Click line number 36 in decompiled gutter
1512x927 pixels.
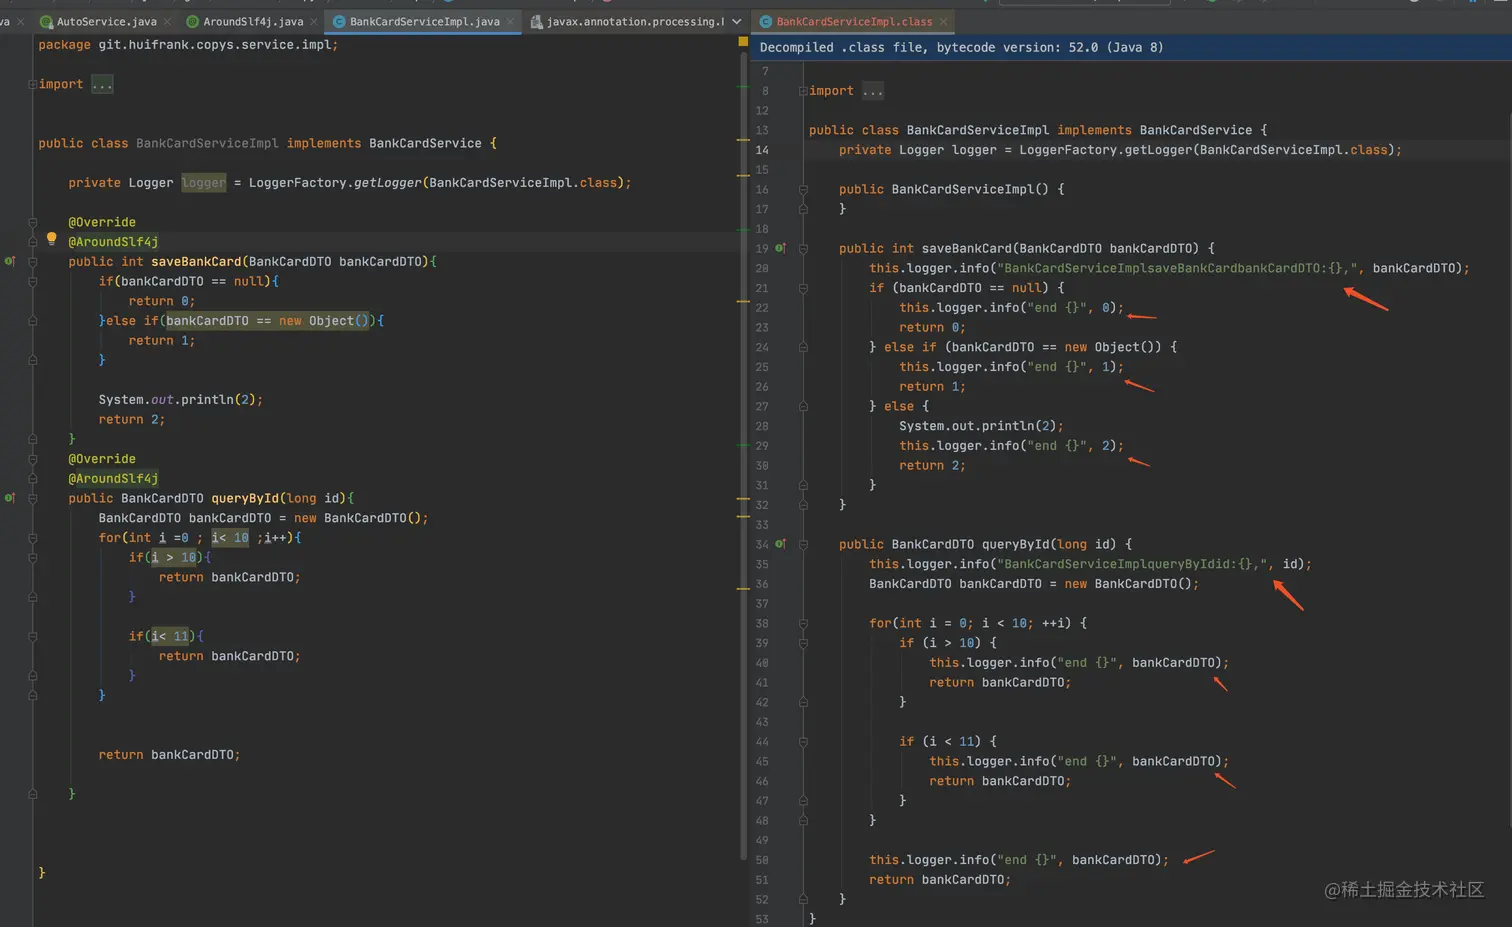point(762,584)
